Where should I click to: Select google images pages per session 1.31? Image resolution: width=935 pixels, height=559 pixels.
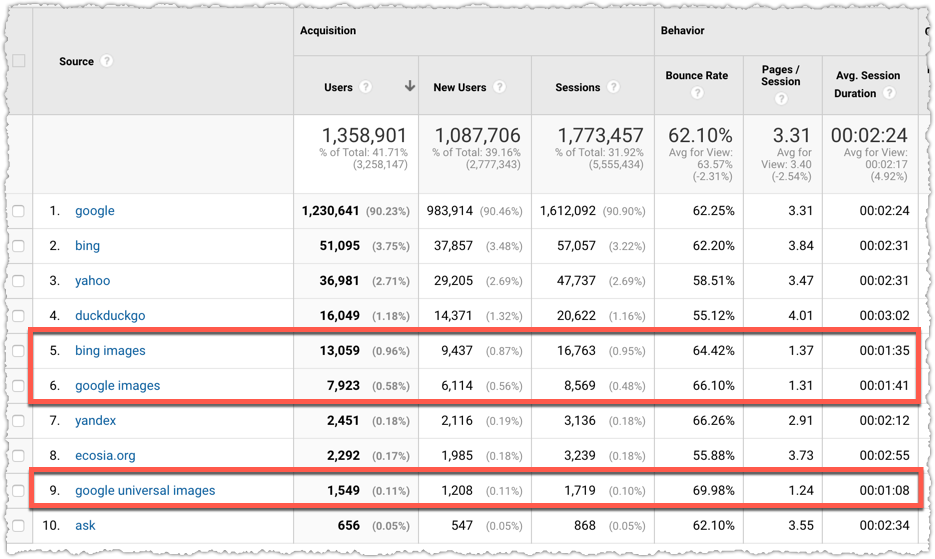(800, 386)
